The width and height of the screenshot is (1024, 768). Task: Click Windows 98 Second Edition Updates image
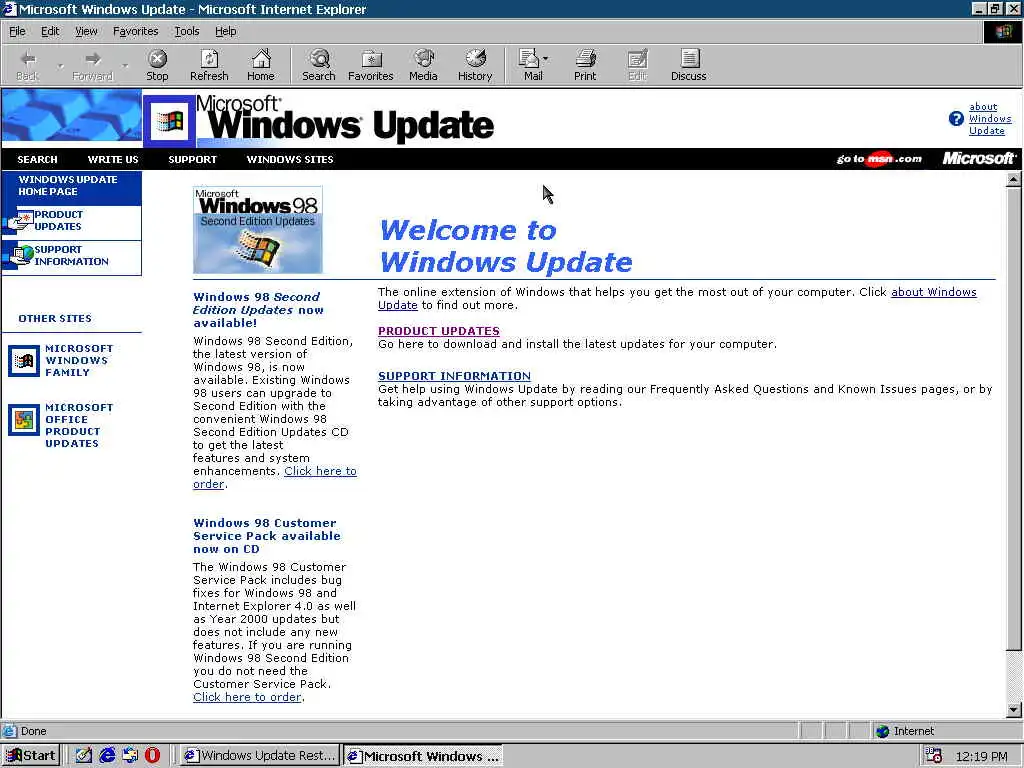point(258,230)
